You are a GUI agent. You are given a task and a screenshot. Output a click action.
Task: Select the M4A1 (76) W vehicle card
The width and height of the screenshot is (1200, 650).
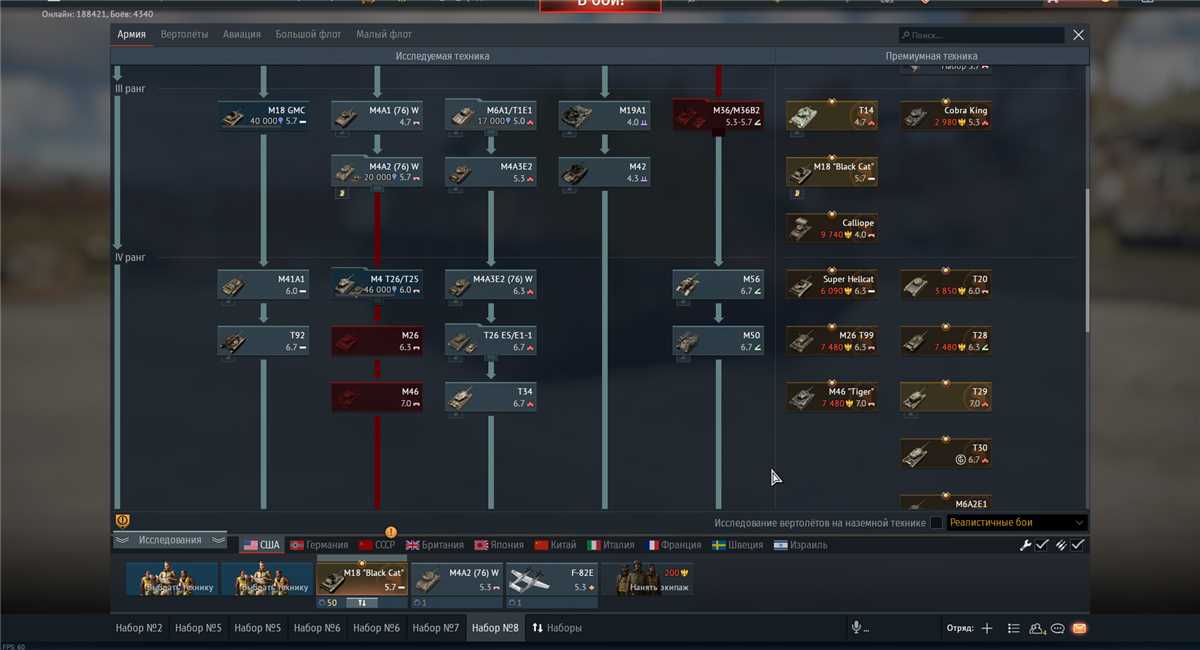click(378, 115)
